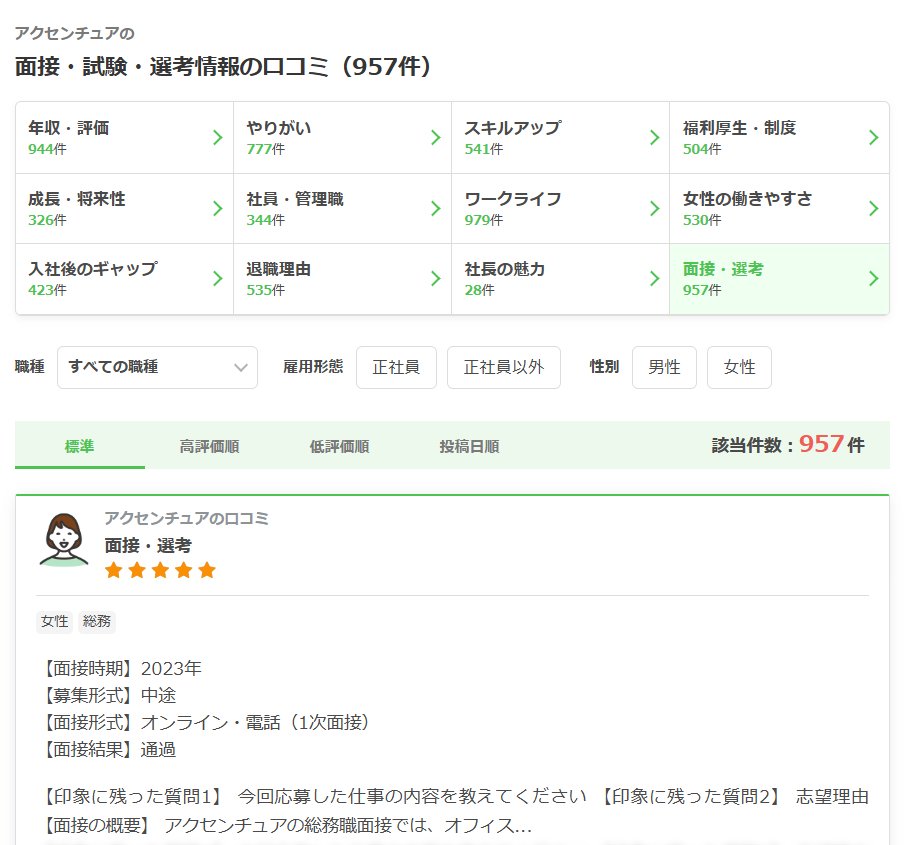Click the arrow icon next to 退職理由
Viewport: 910px width, 845px height.
(435, 279)
